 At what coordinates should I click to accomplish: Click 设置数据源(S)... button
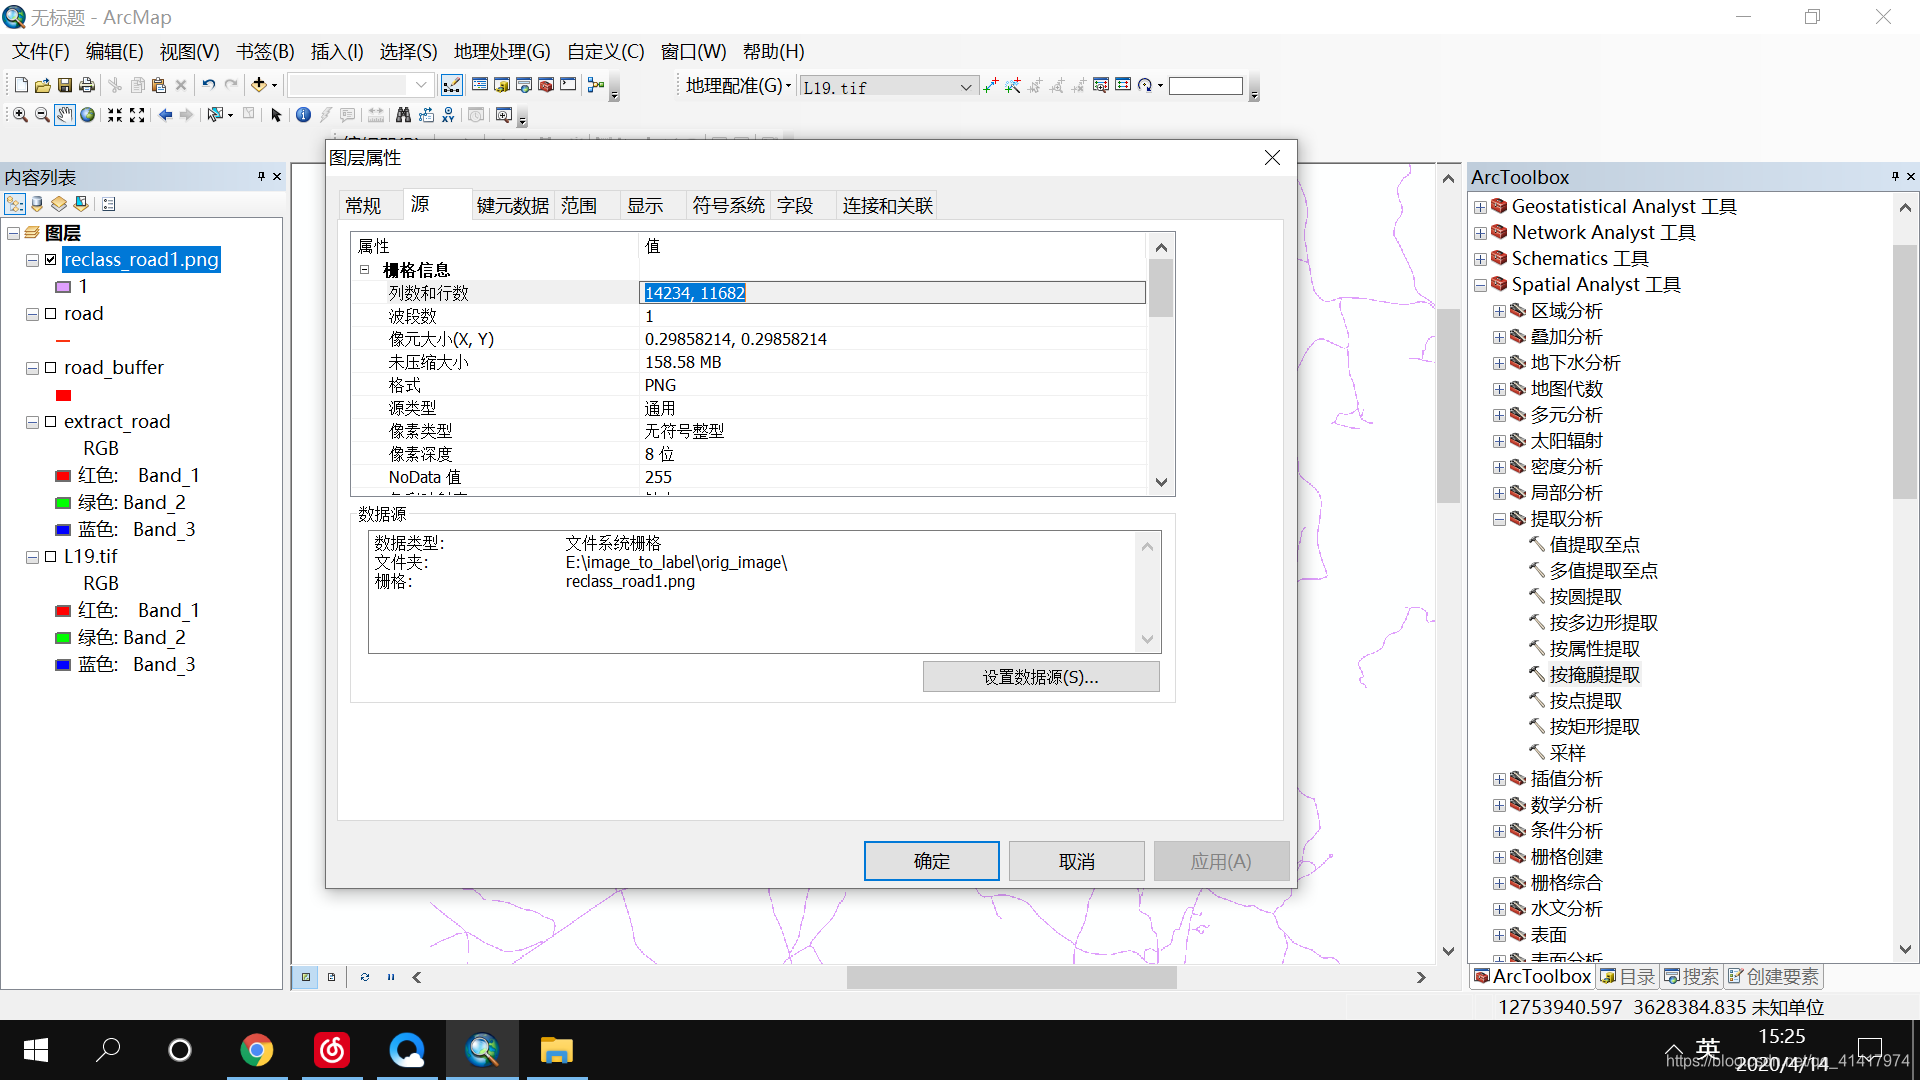click(1041, 677)
